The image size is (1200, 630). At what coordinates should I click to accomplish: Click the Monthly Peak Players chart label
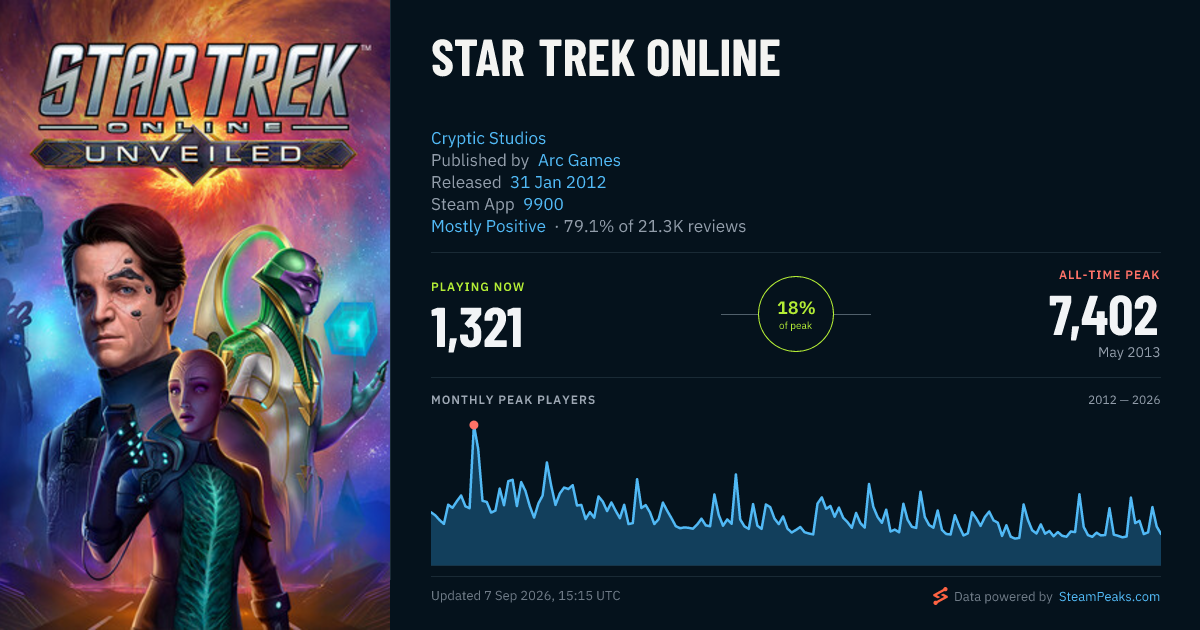tap(513, 400)
